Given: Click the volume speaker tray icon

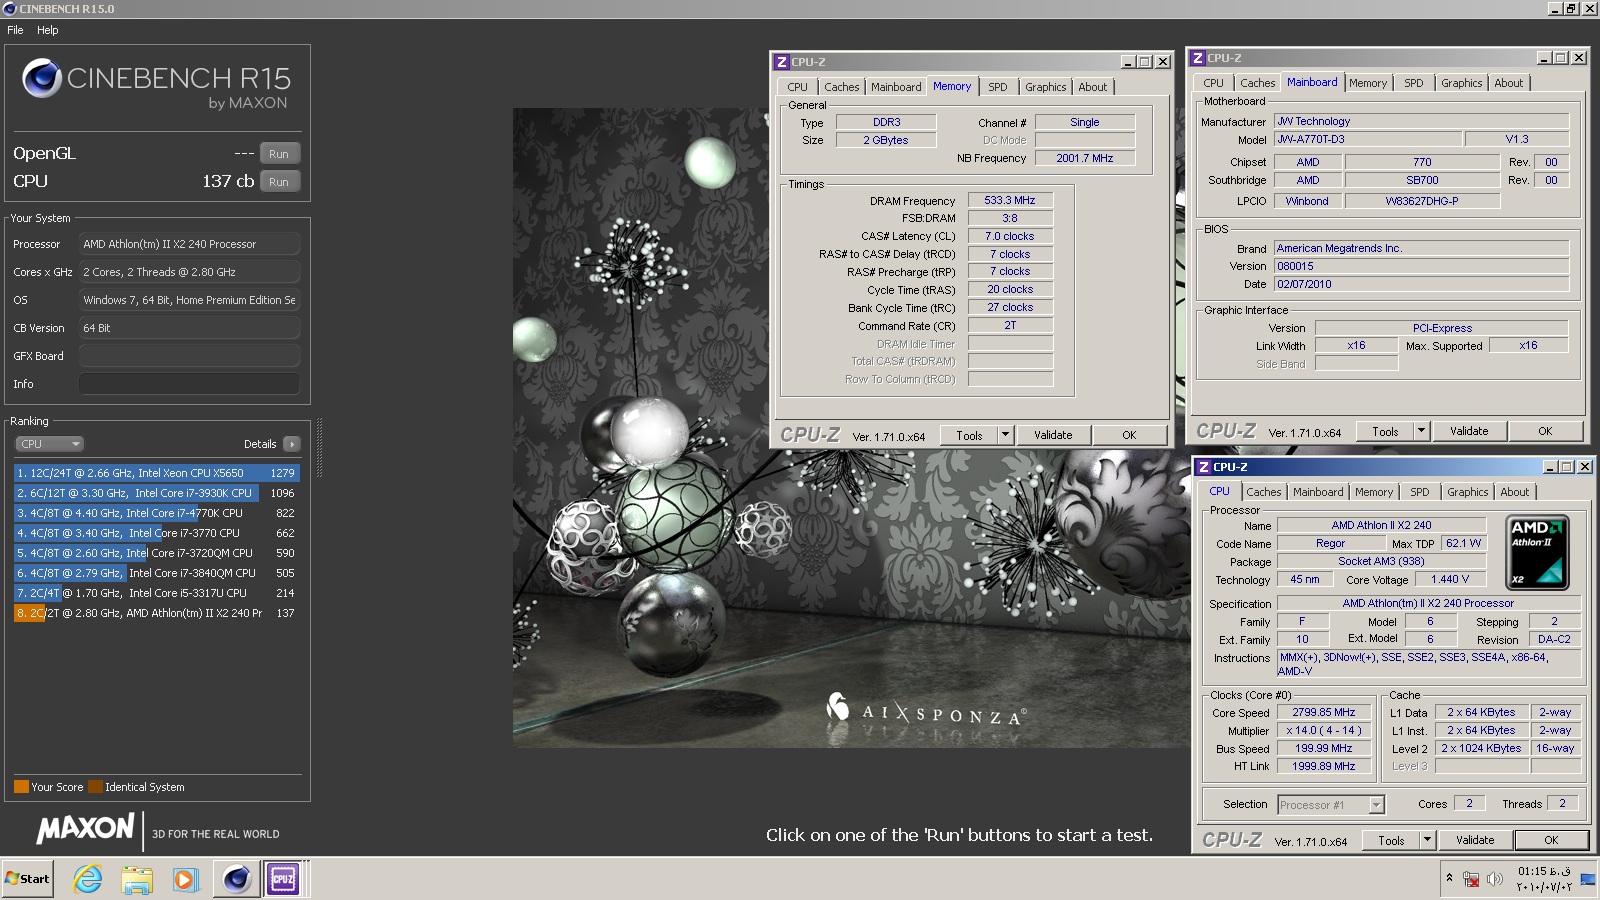Looking at the screenshot, I should [x=1495, y=879].
